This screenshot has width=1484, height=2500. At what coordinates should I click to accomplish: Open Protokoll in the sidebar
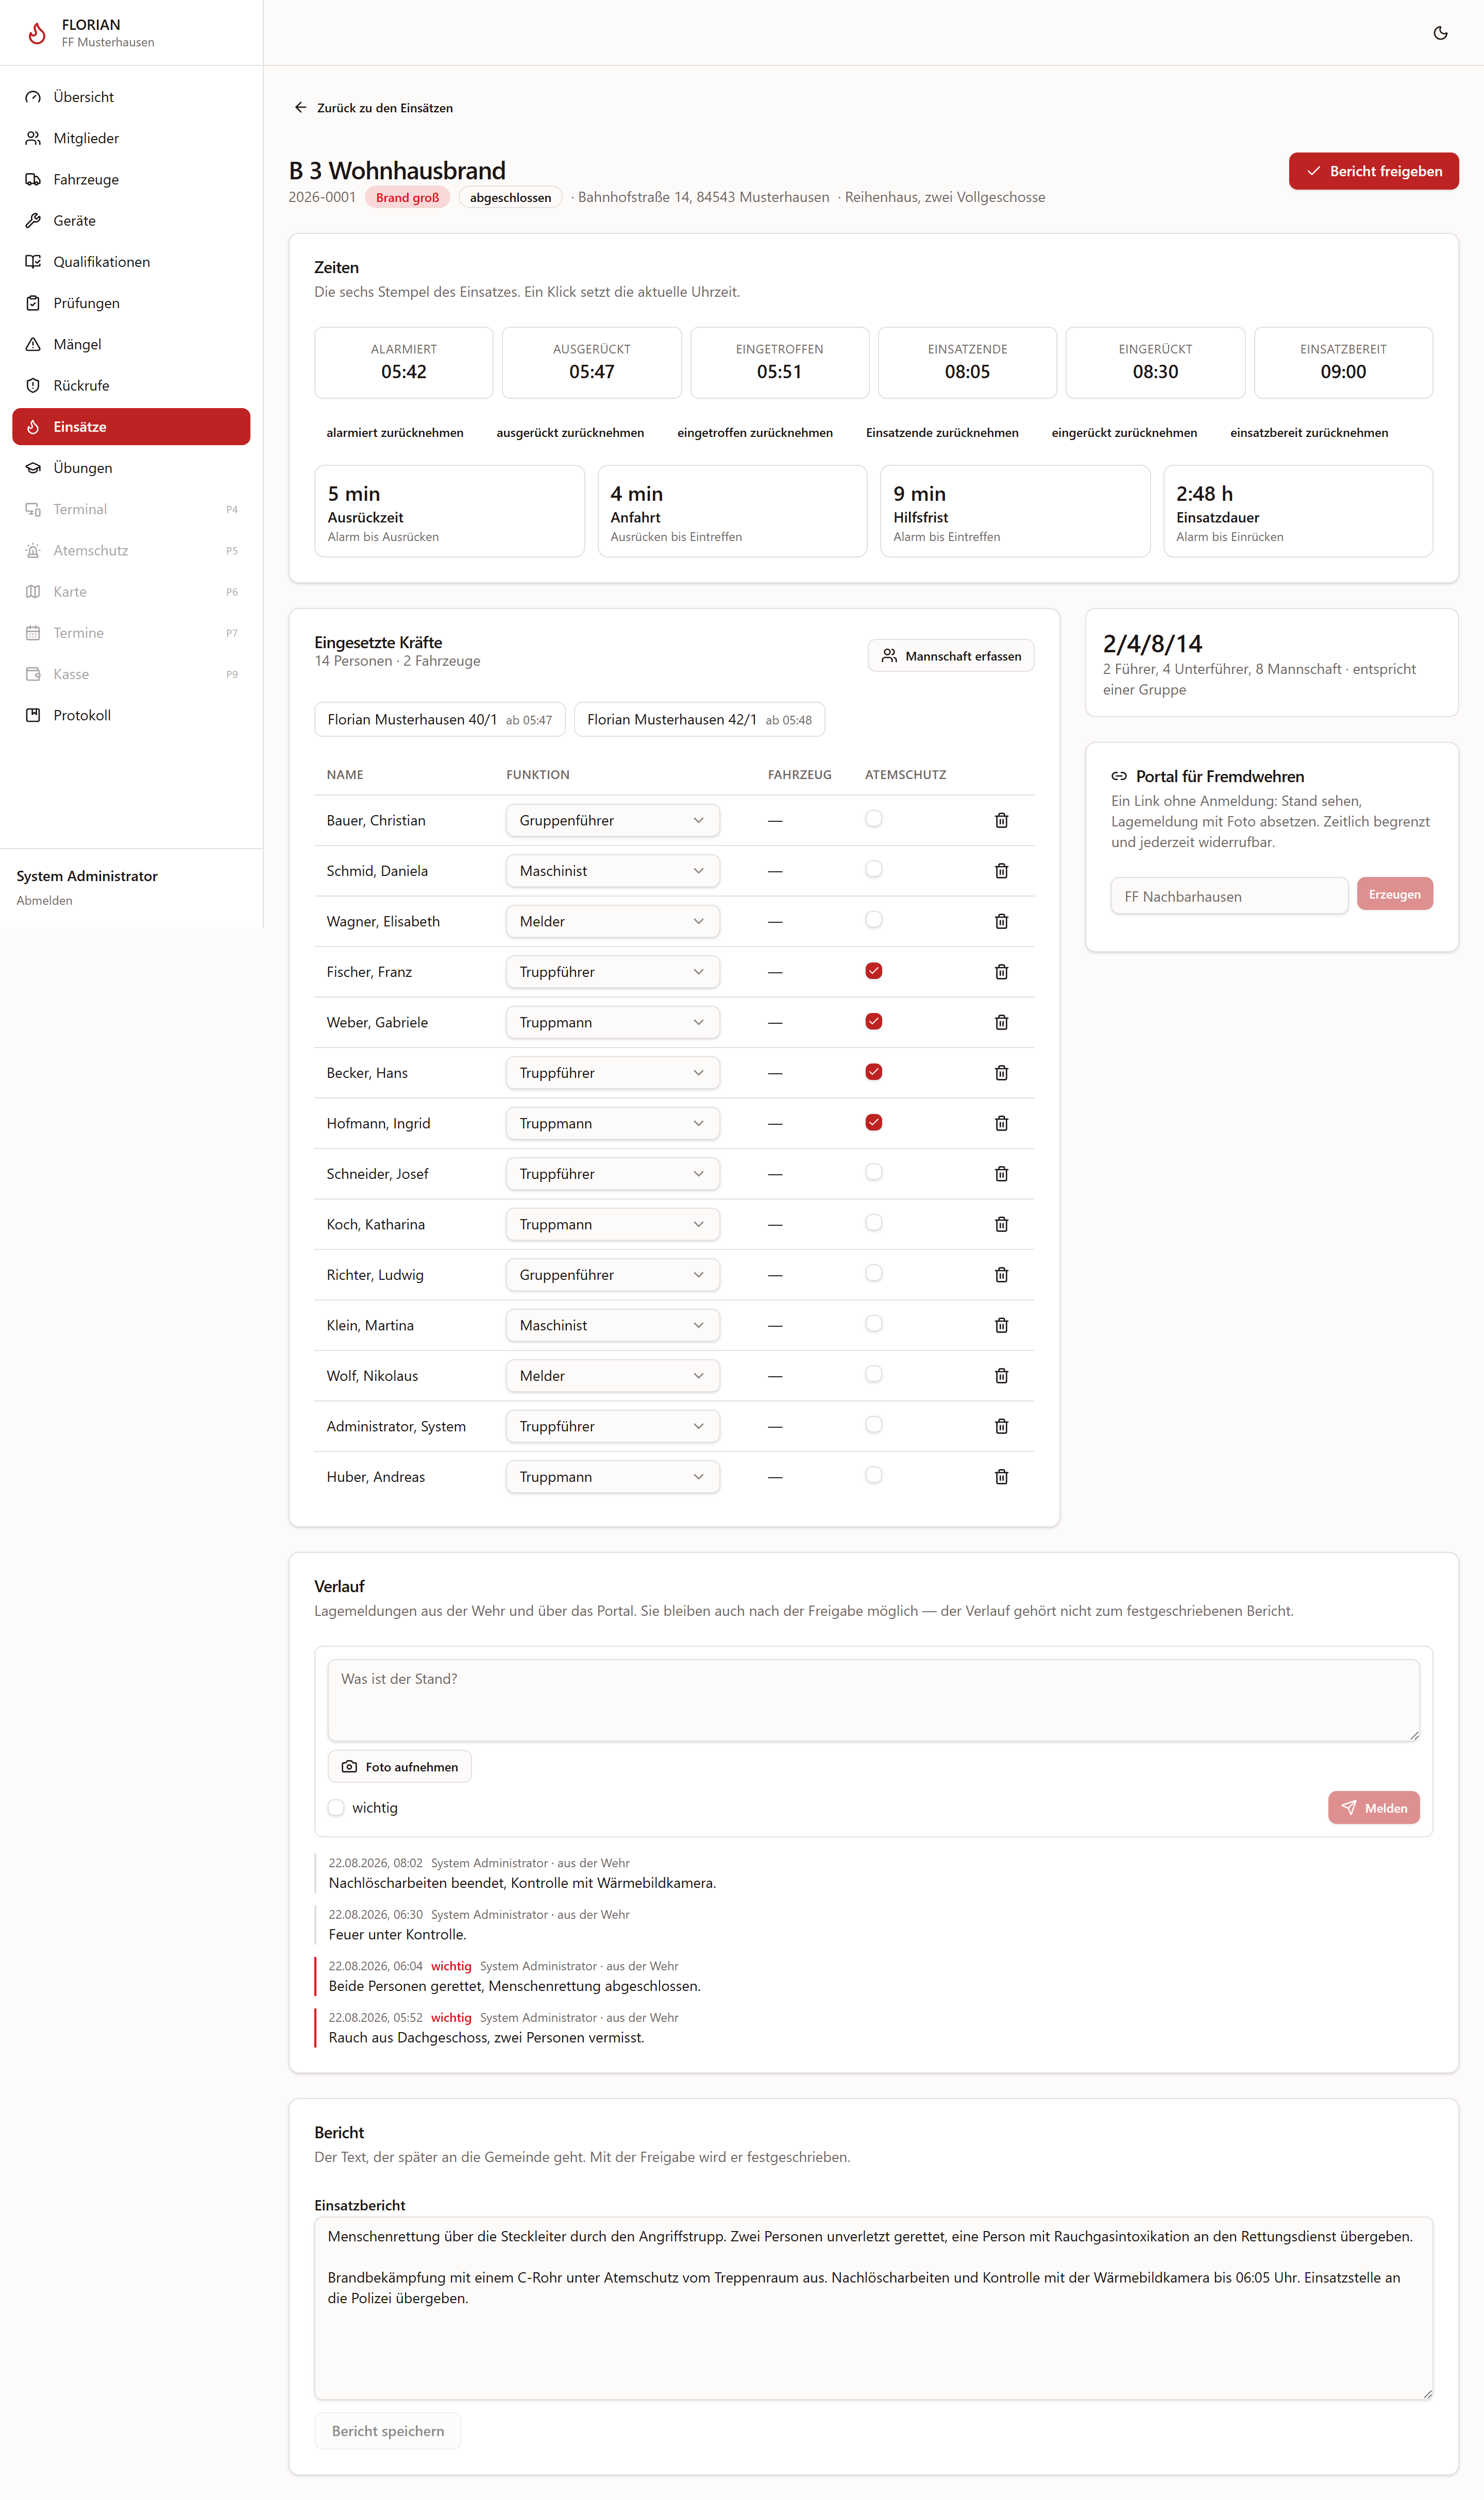(131, 715)
